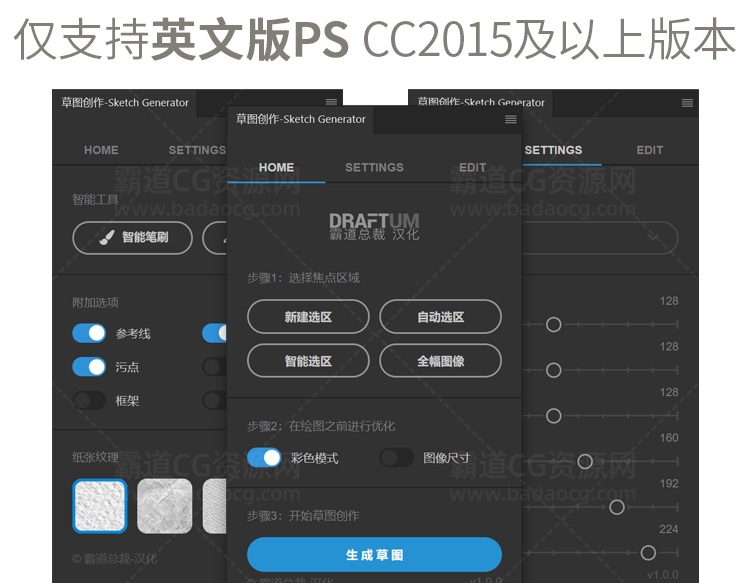Click the front panel's 草图创作-Sketch Generator title tab
Image resolution: width=750 pixels, height=583 pixels.
(300, 119)
